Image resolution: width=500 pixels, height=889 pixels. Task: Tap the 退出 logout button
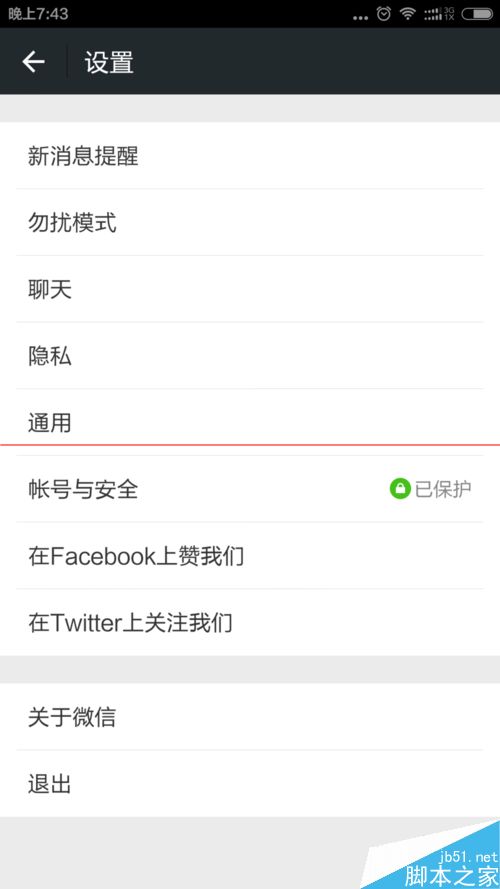click(x=250, y=784)
